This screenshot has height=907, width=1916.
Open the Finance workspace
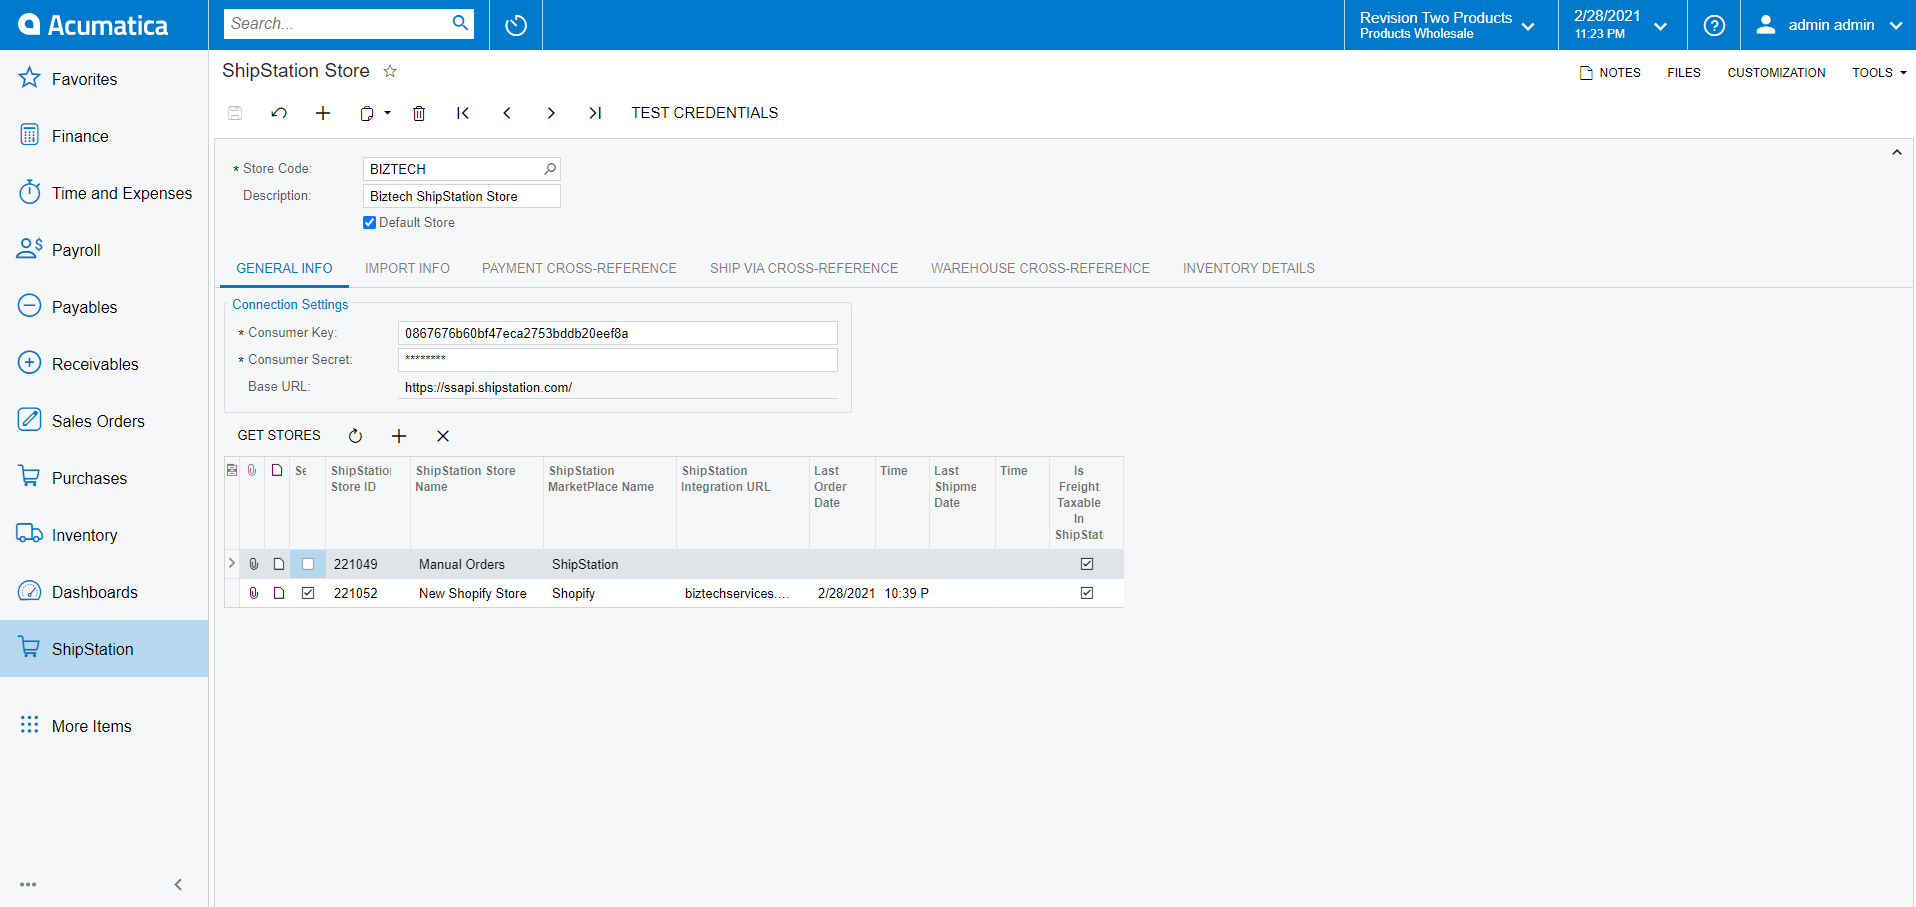[104, 136]
